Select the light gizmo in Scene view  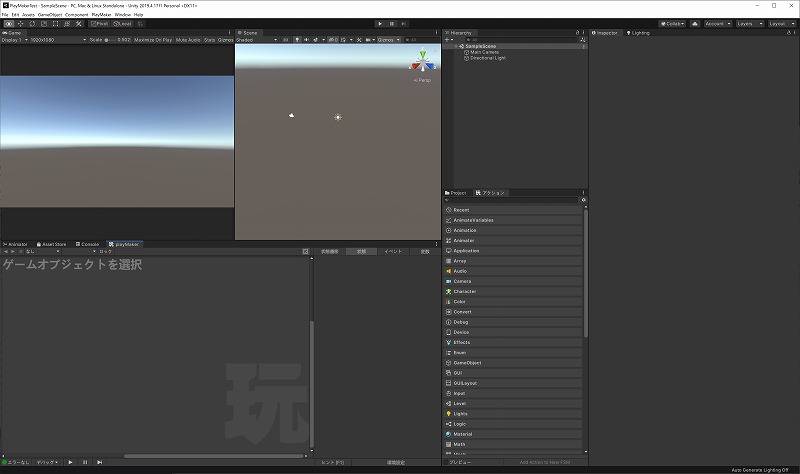pyautogui.click(x=338, y=117)
